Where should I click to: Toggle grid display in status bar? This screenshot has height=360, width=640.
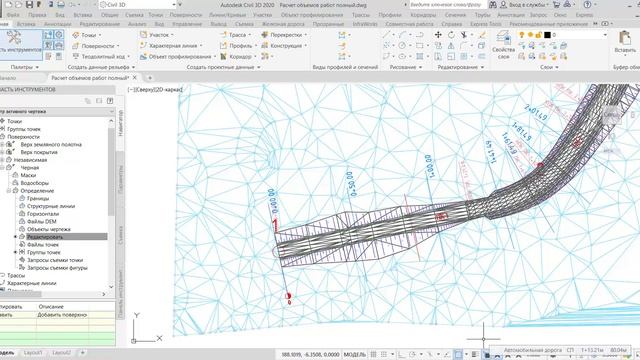click(x=373, y=354)
